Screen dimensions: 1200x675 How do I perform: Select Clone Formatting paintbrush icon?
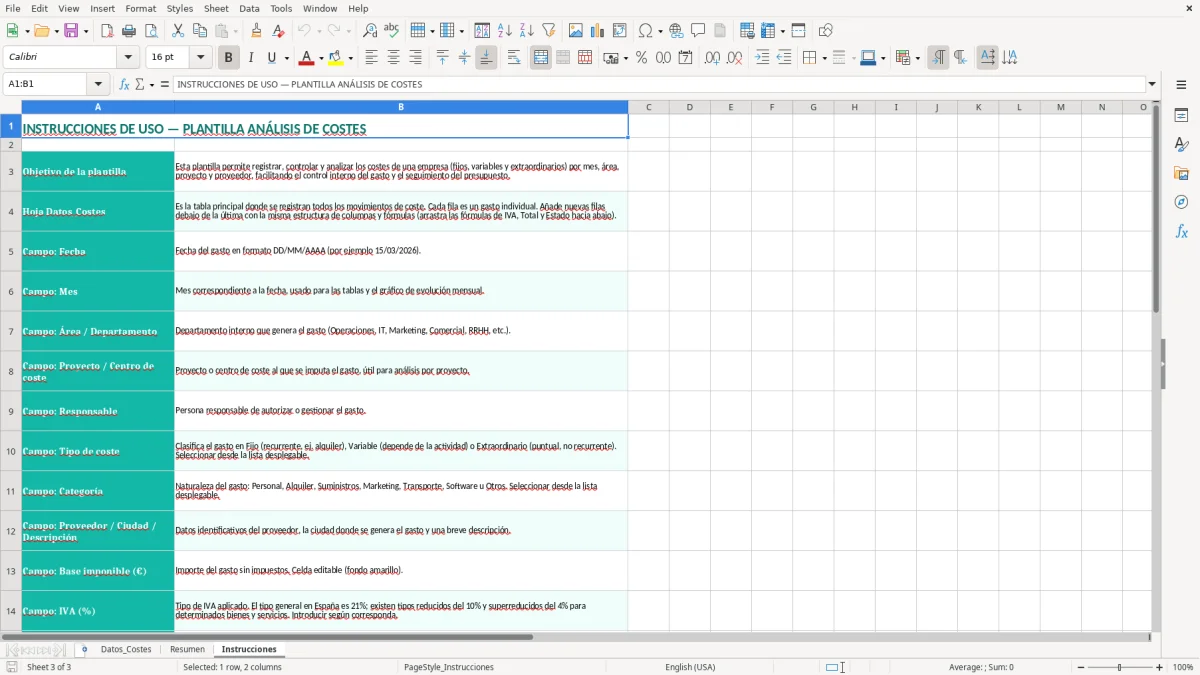tap(257, 31)
